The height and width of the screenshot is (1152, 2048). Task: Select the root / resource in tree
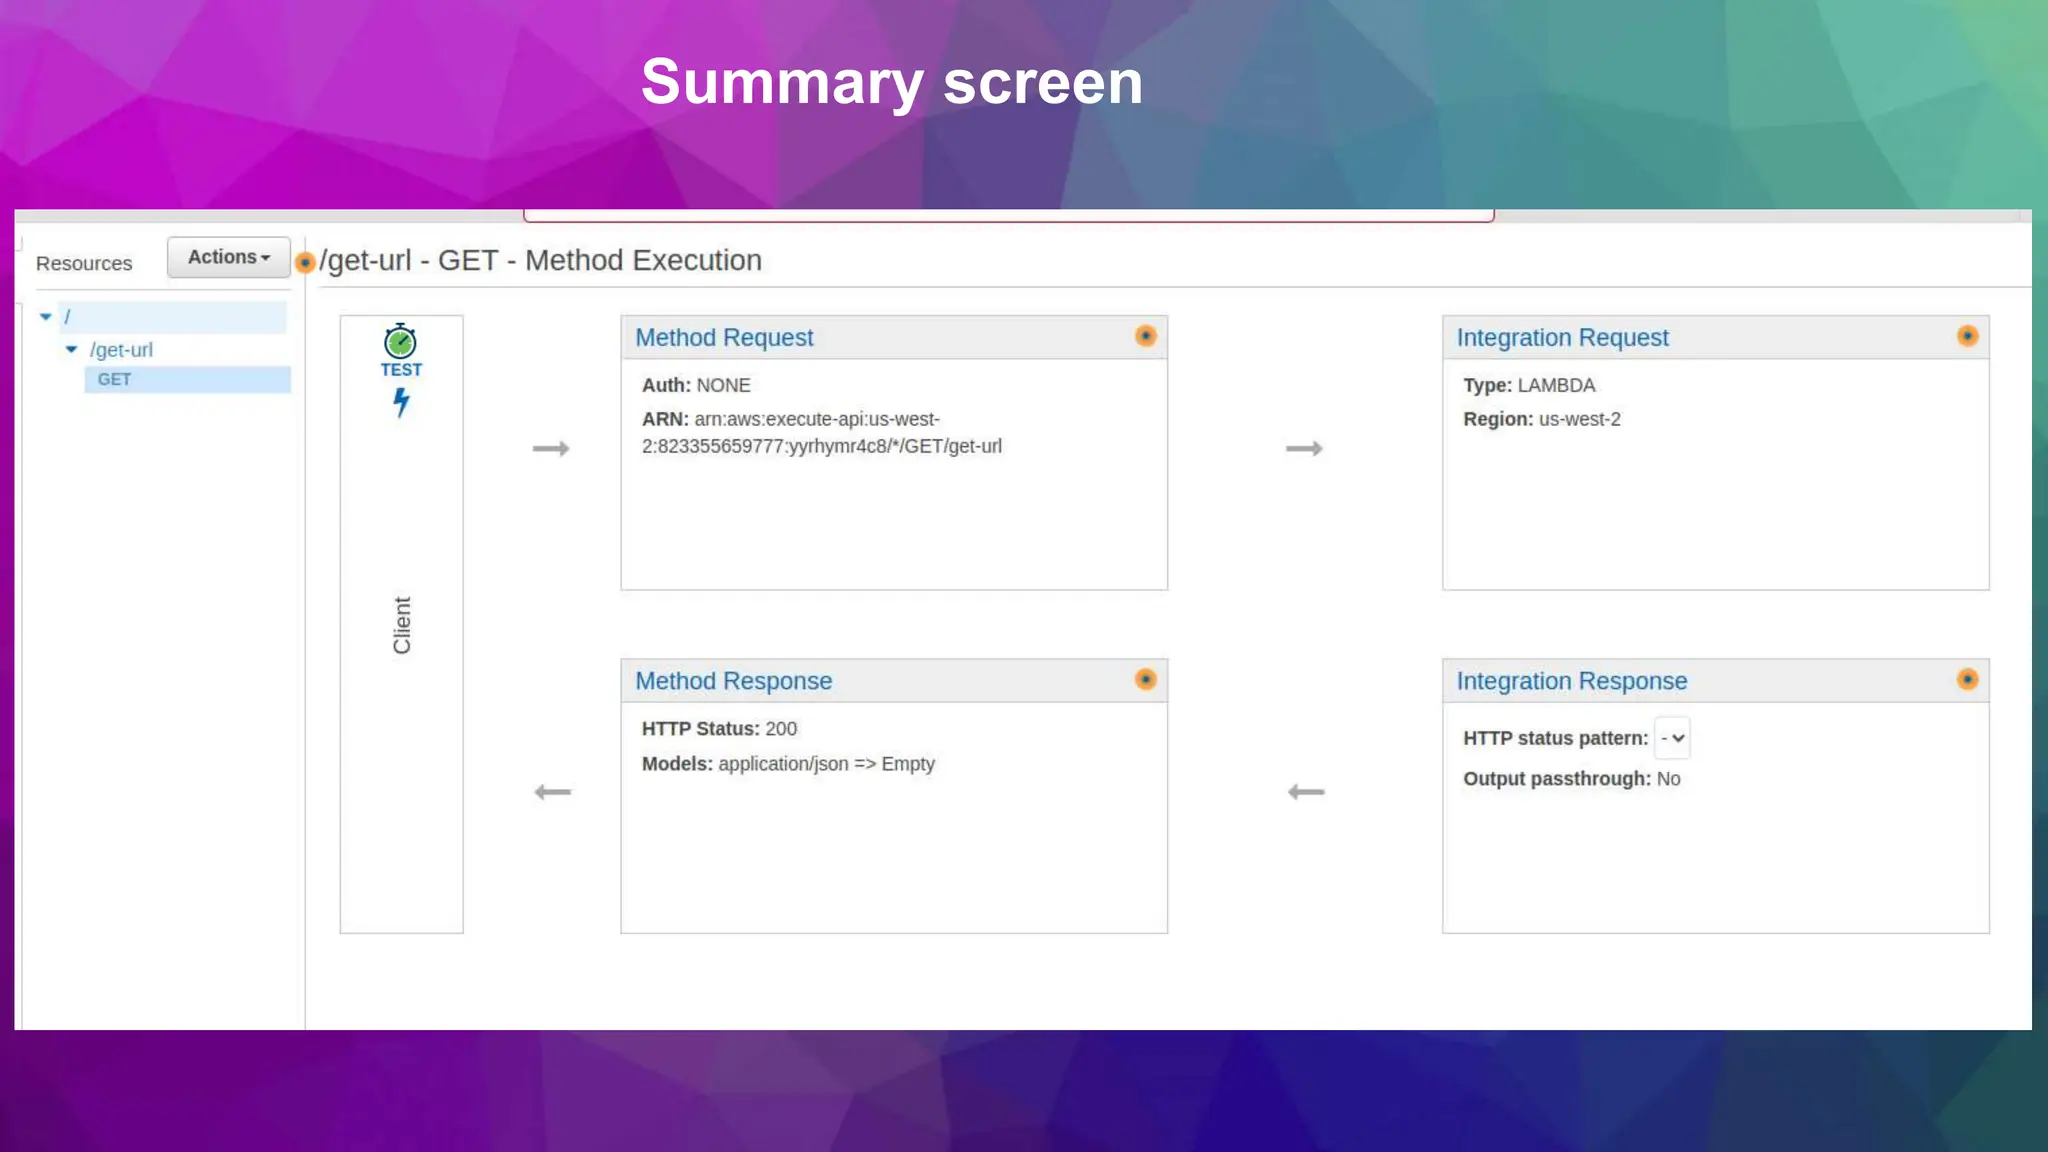[172, 317]
